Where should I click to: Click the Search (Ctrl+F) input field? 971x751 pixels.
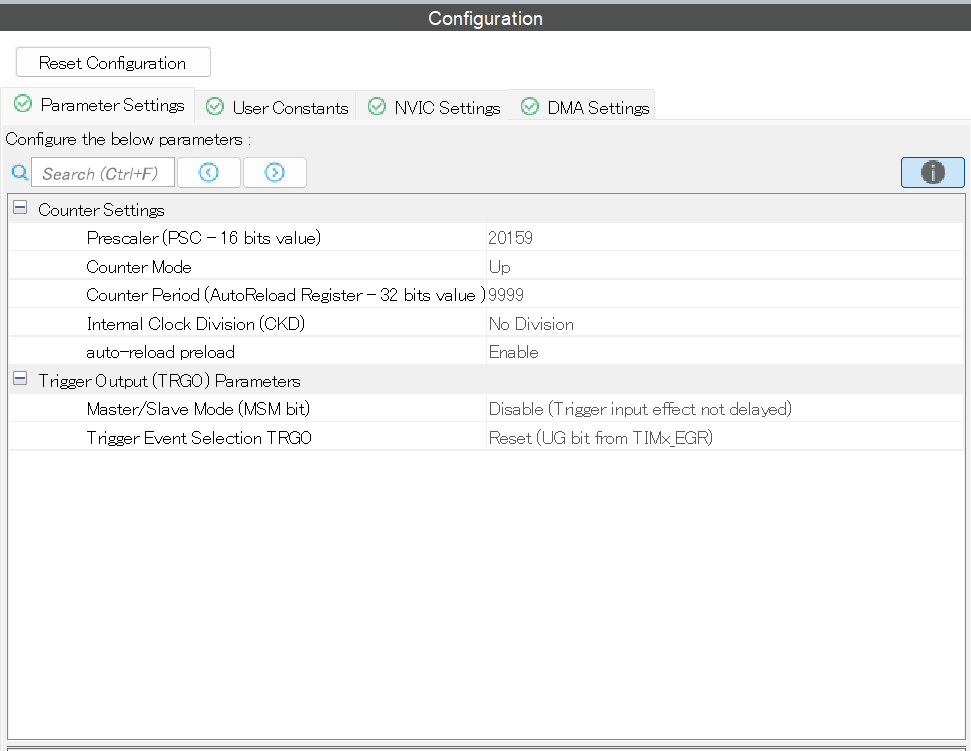[x=102, y=173]
